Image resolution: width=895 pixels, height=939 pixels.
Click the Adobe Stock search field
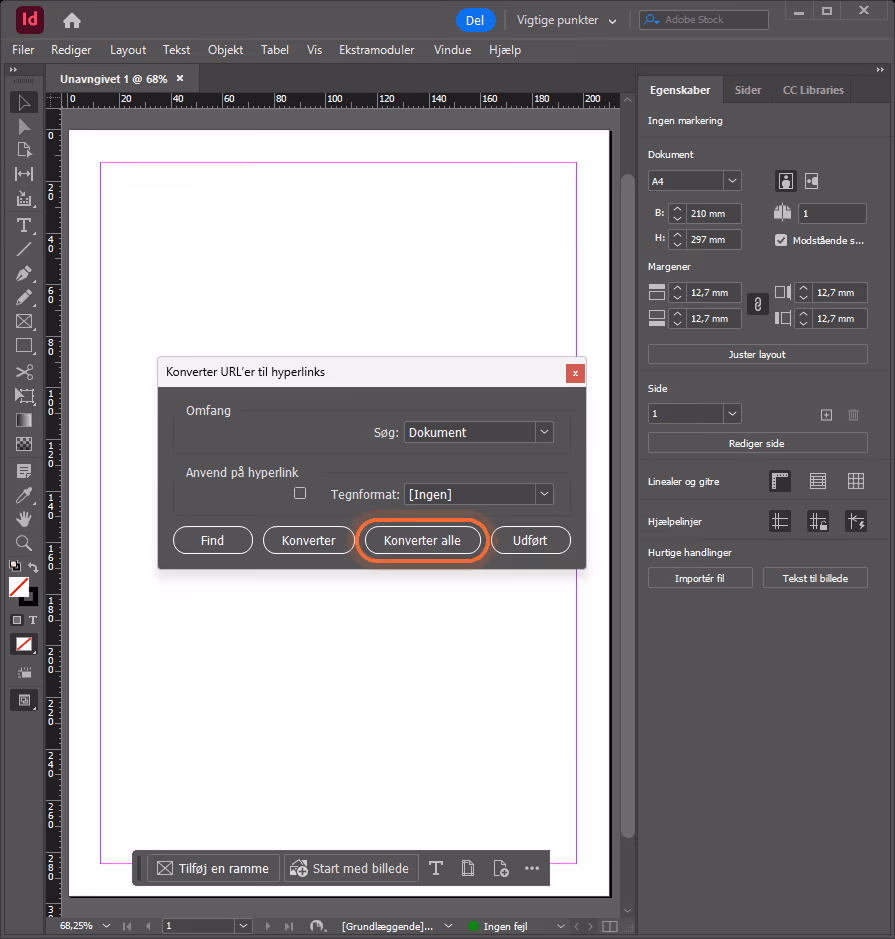click(704, 20)
